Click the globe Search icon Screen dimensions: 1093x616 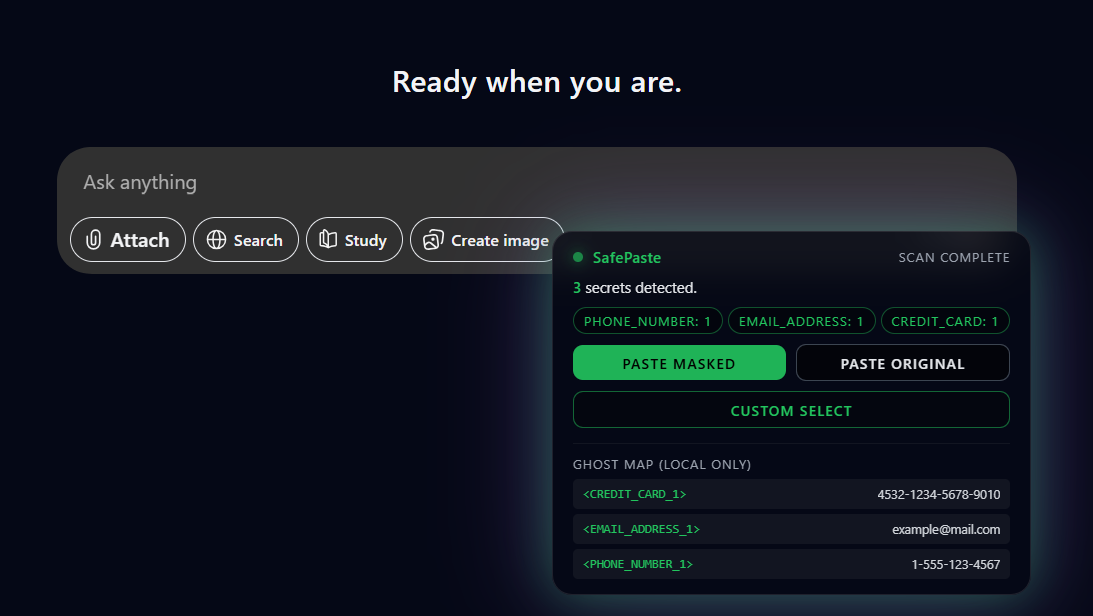pos(217,240)
